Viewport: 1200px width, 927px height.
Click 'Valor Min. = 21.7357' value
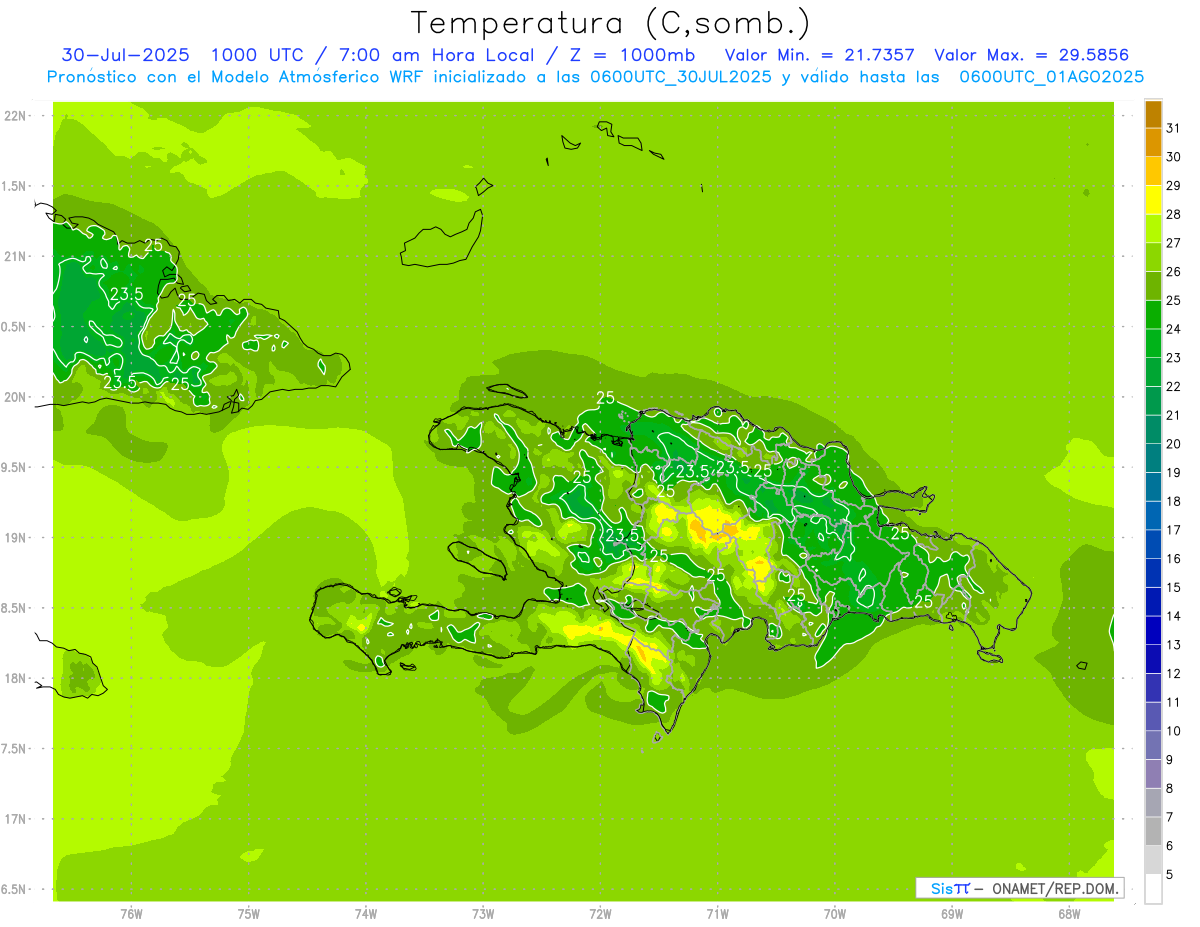coord(820,55)
